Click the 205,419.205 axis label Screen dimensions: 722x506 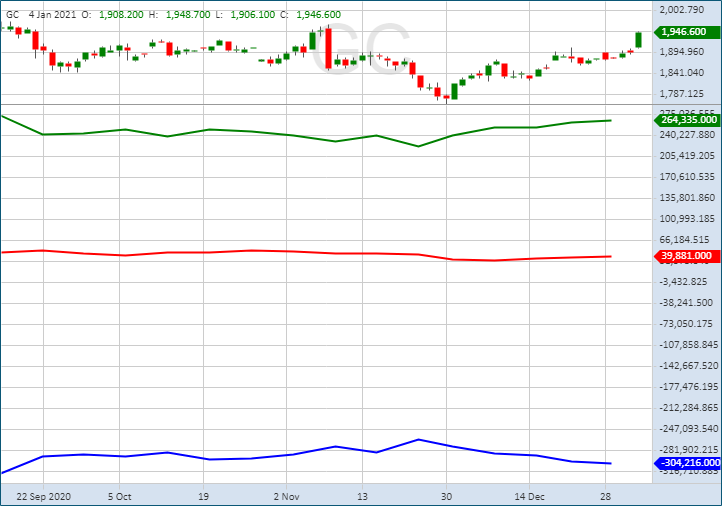pos(687,156)
